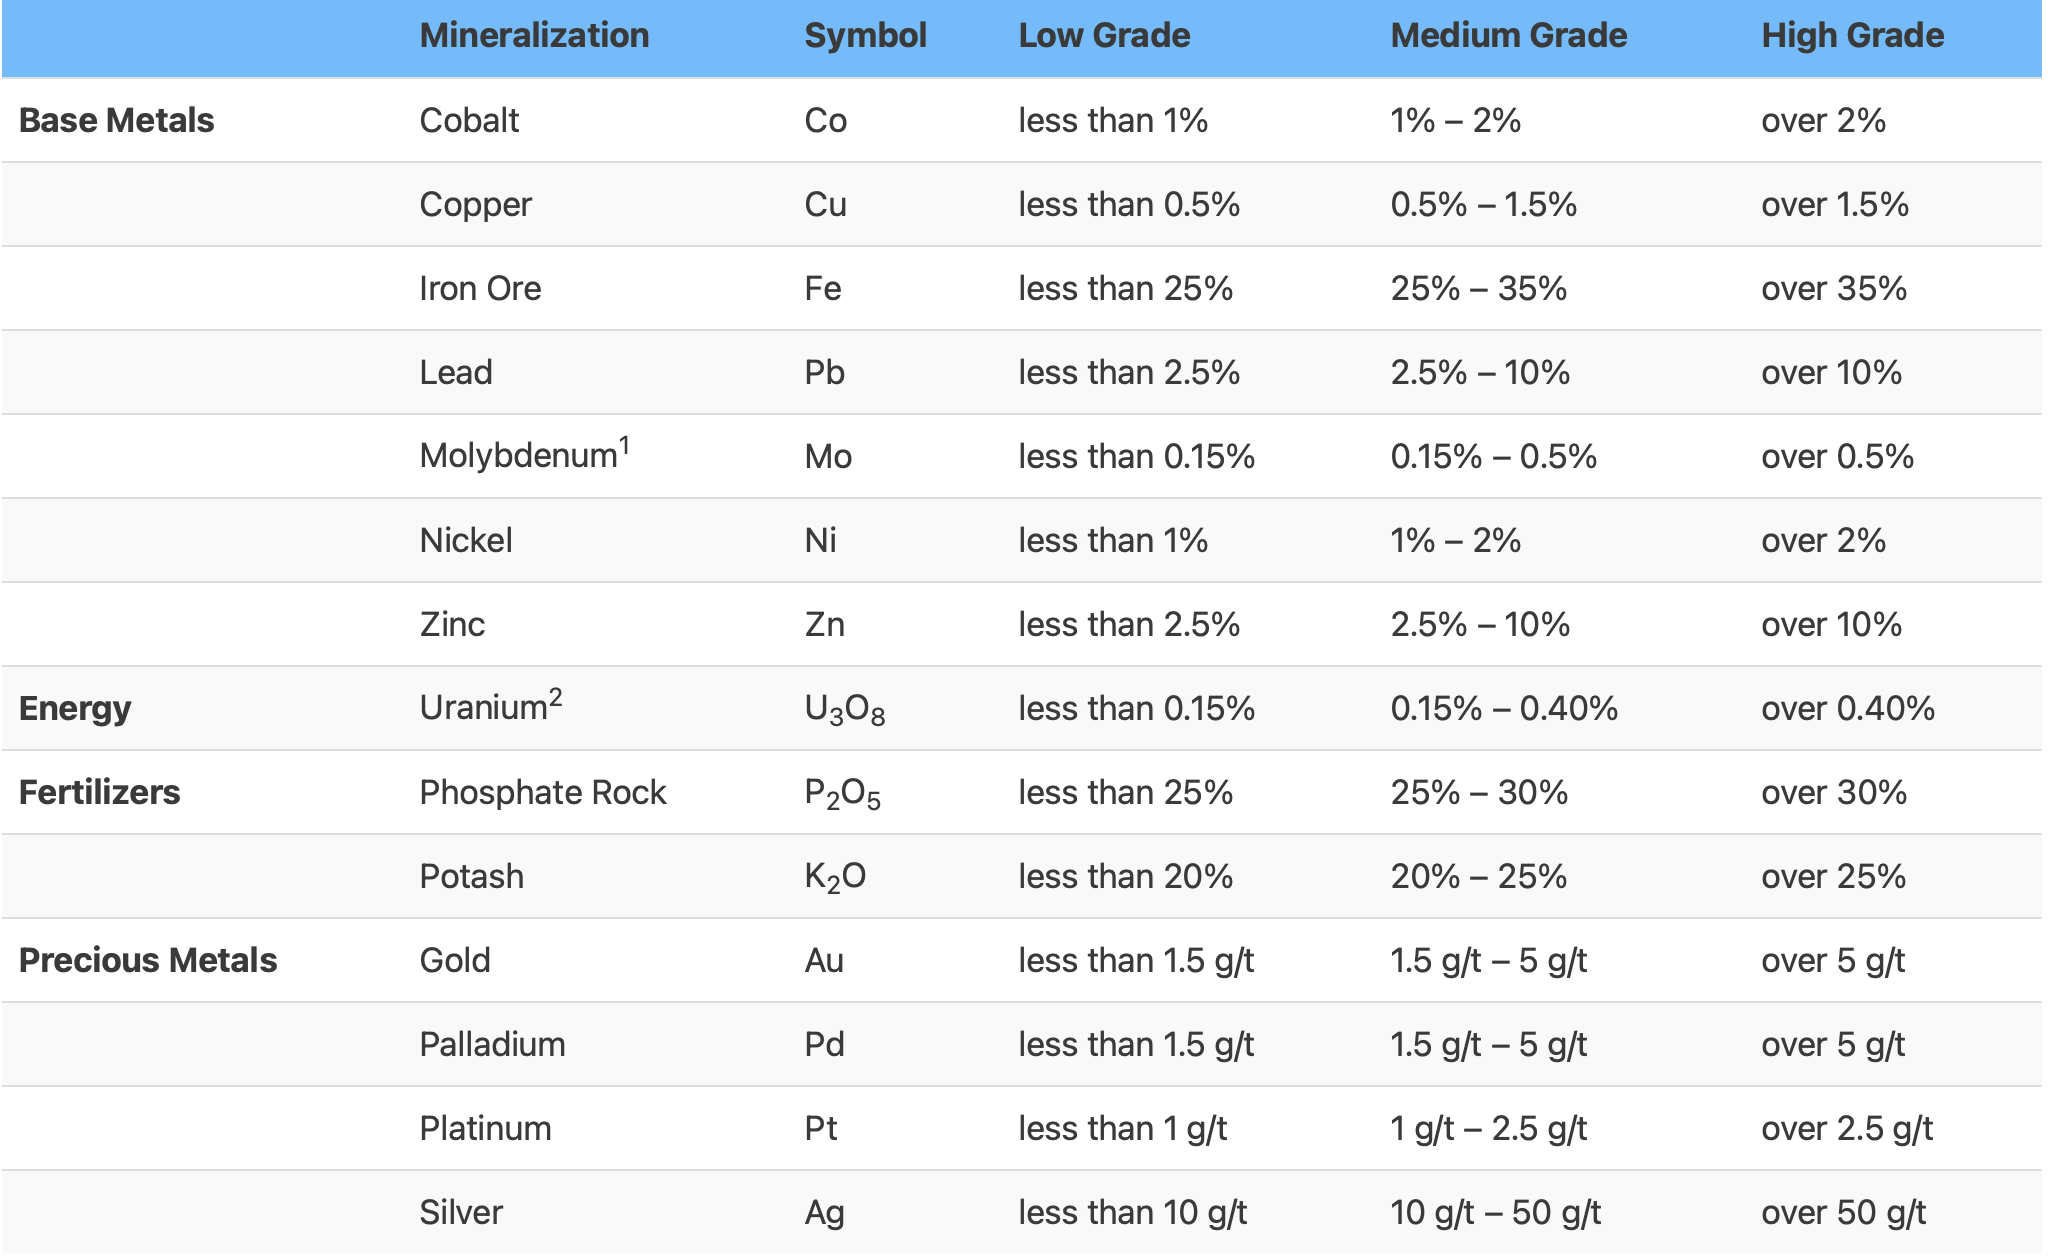
Task: Click the Mineralization column header
Action: 534,36
